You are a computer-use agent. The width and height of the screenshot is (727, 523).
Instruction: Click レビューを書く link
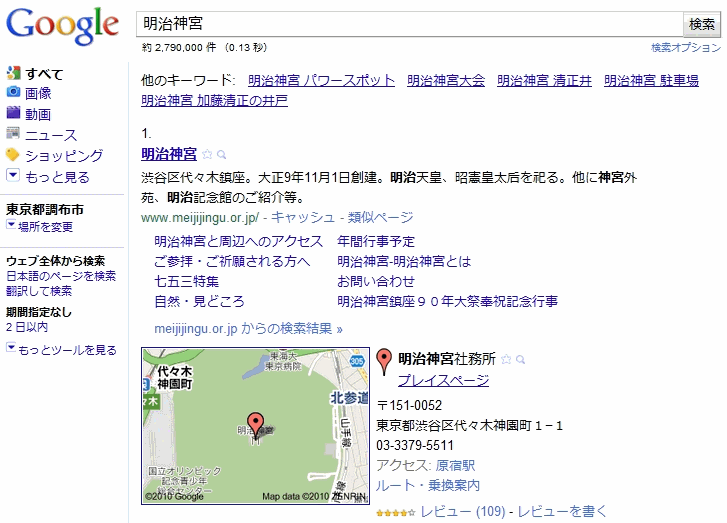coord(562,511)
